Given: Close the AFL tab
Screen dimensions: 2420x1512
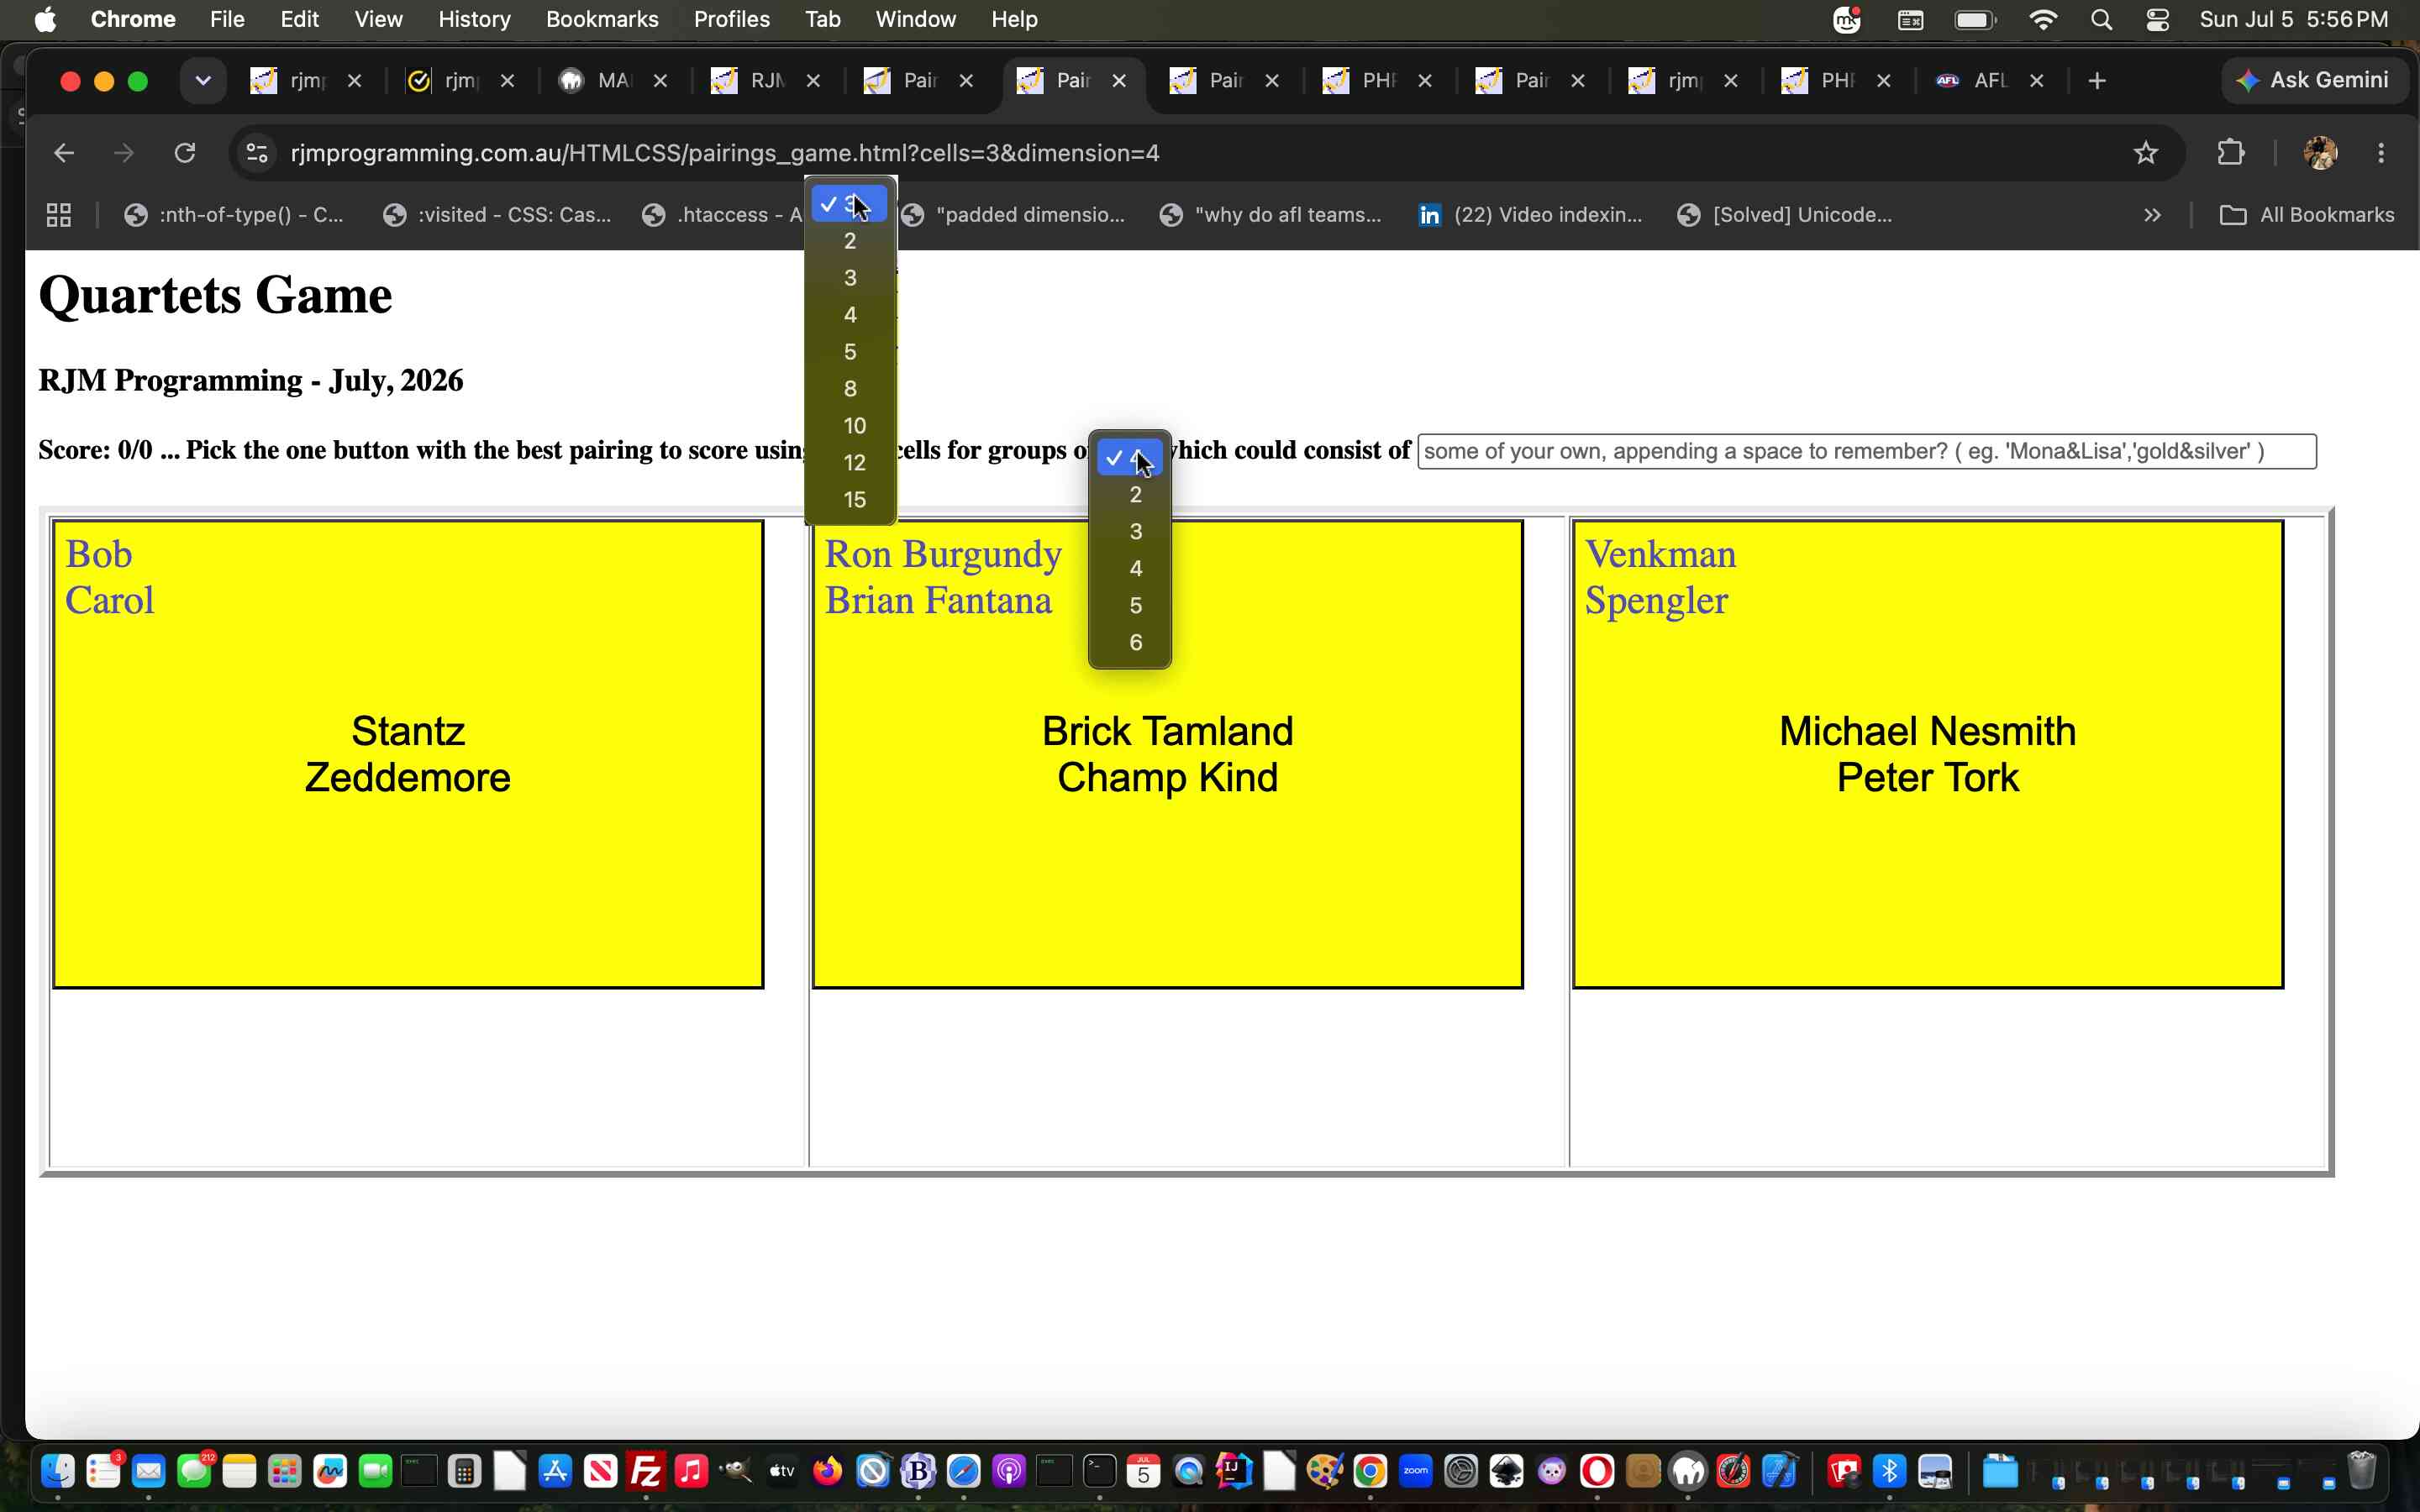Looking at the screenshot, I should (x=2036, y=81).
